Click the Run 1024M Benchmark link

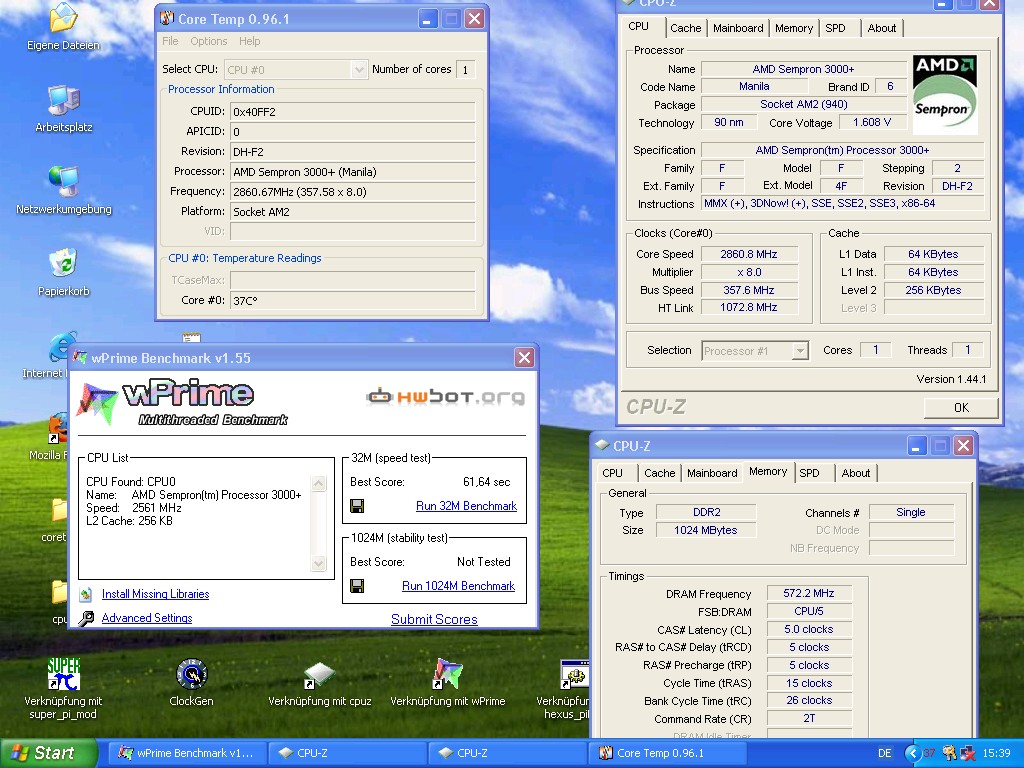(458, 586)
